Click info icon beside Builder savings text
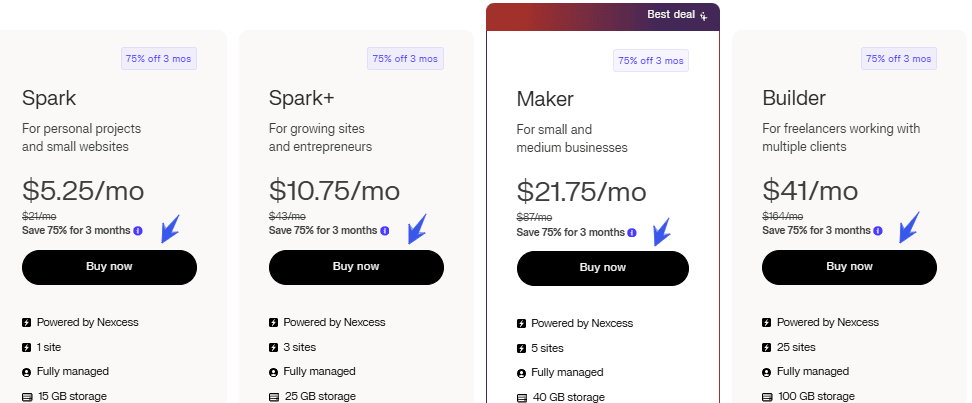972x403 pixels. tap(878, 231)
